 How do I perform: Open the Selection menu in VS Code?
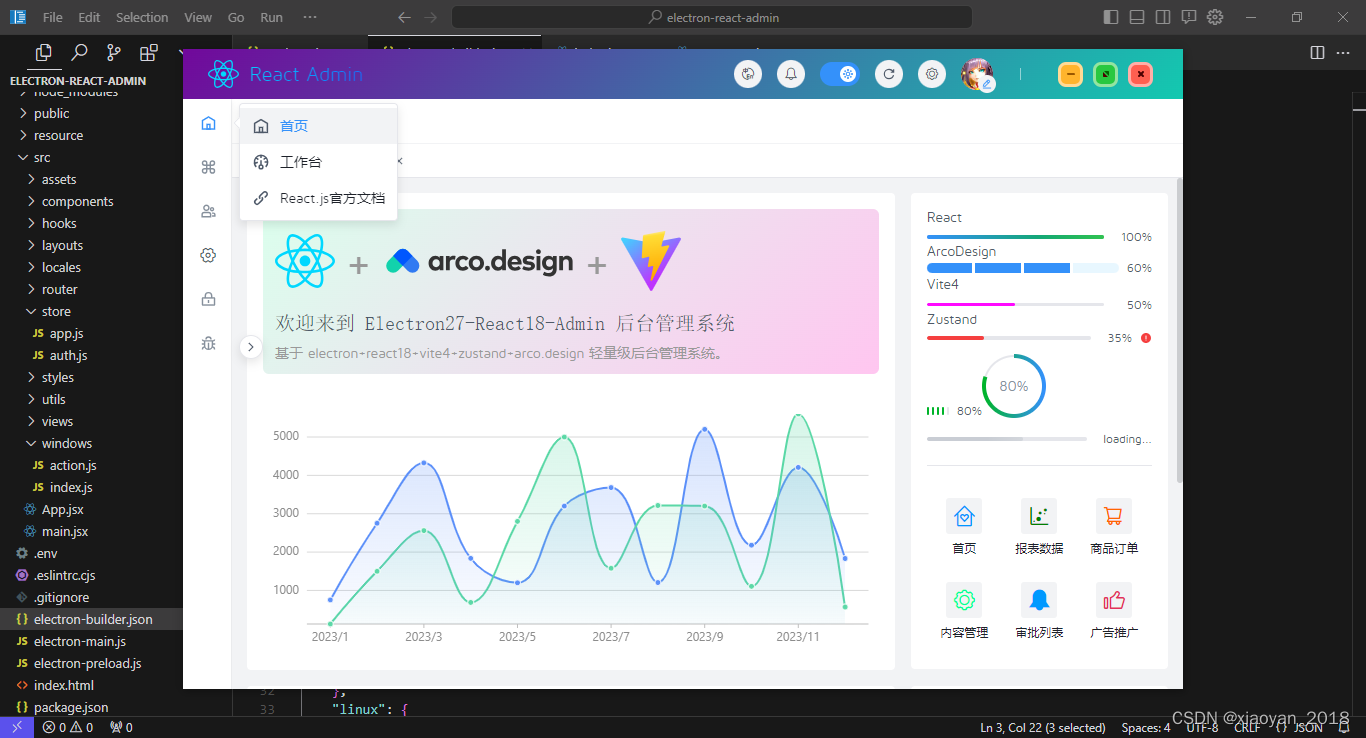(142, 17)
